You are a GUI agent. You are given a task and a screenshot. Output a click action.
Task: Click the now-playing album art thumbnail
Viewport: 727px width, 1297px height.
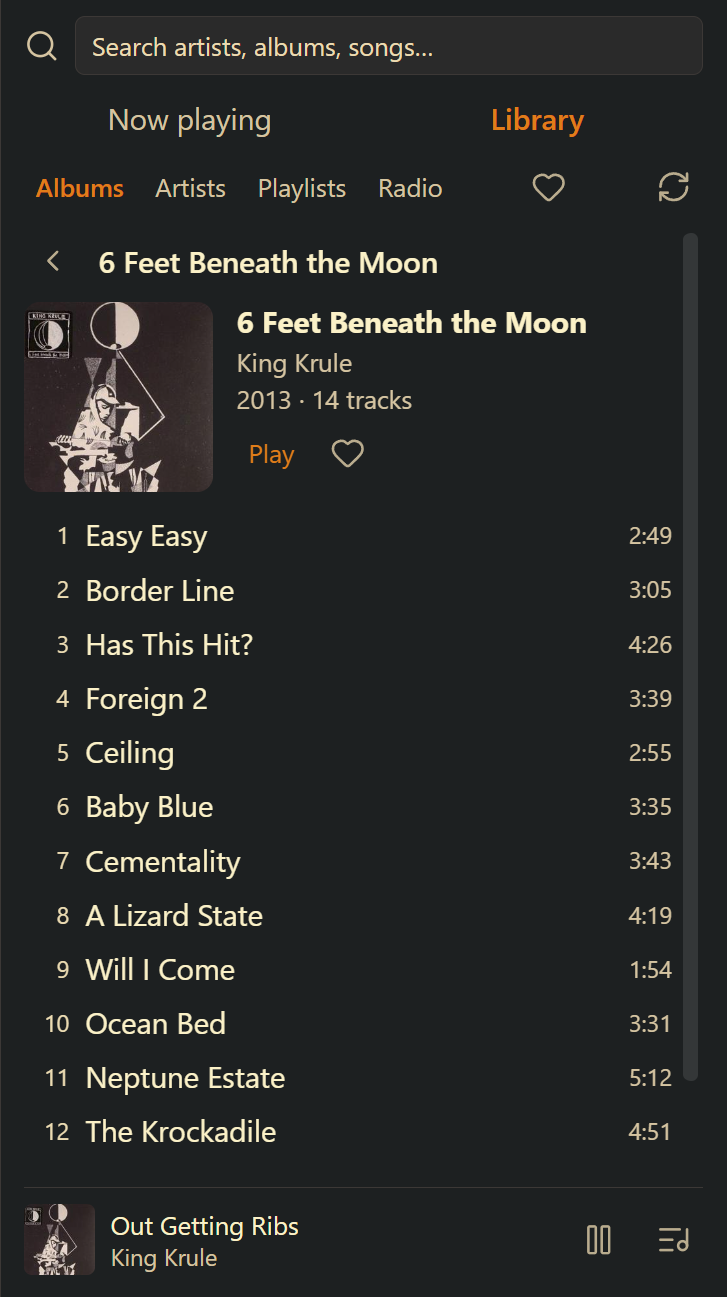pyautogui.click(x=59, y=1240)
